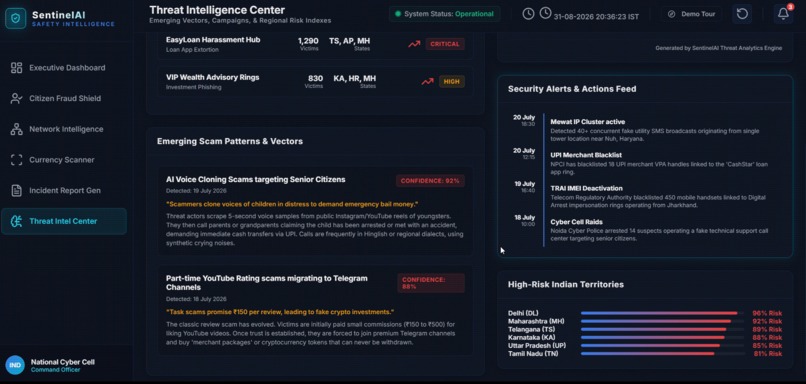Viewport: 806px width, 384px height.
Task: Click the System Status Operational badge
Action: pyautogui.click(x=445, y=14)
